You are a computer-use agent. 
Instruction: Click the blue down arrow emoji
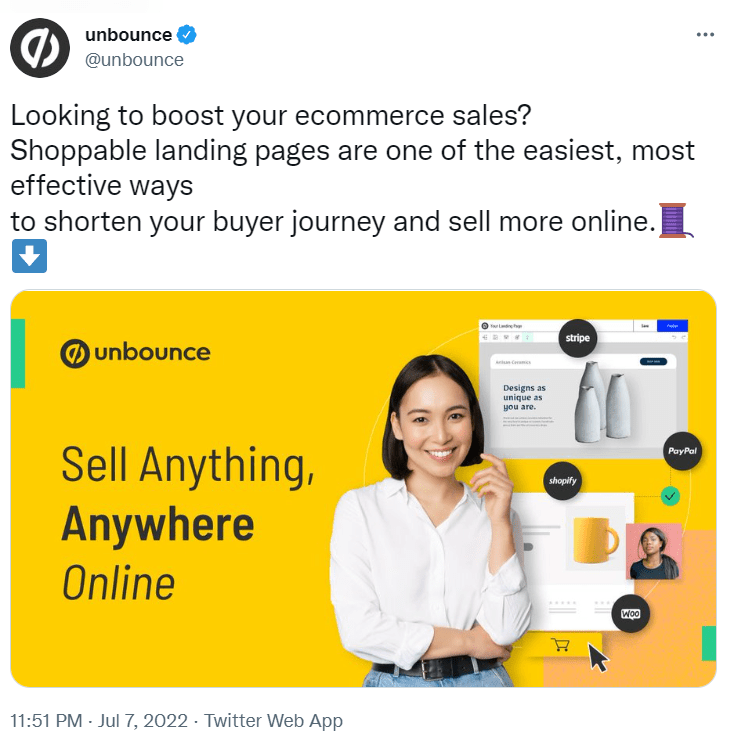(x=29, y=256)
